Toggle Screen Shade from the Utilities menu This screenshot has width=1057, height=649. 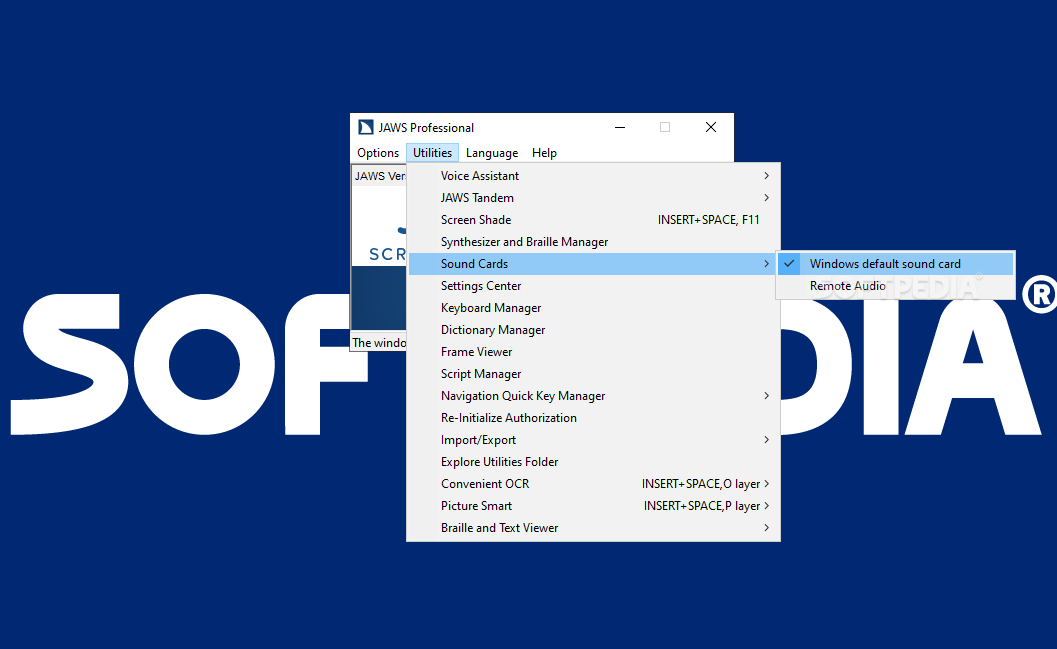click(x=594, y=220)
